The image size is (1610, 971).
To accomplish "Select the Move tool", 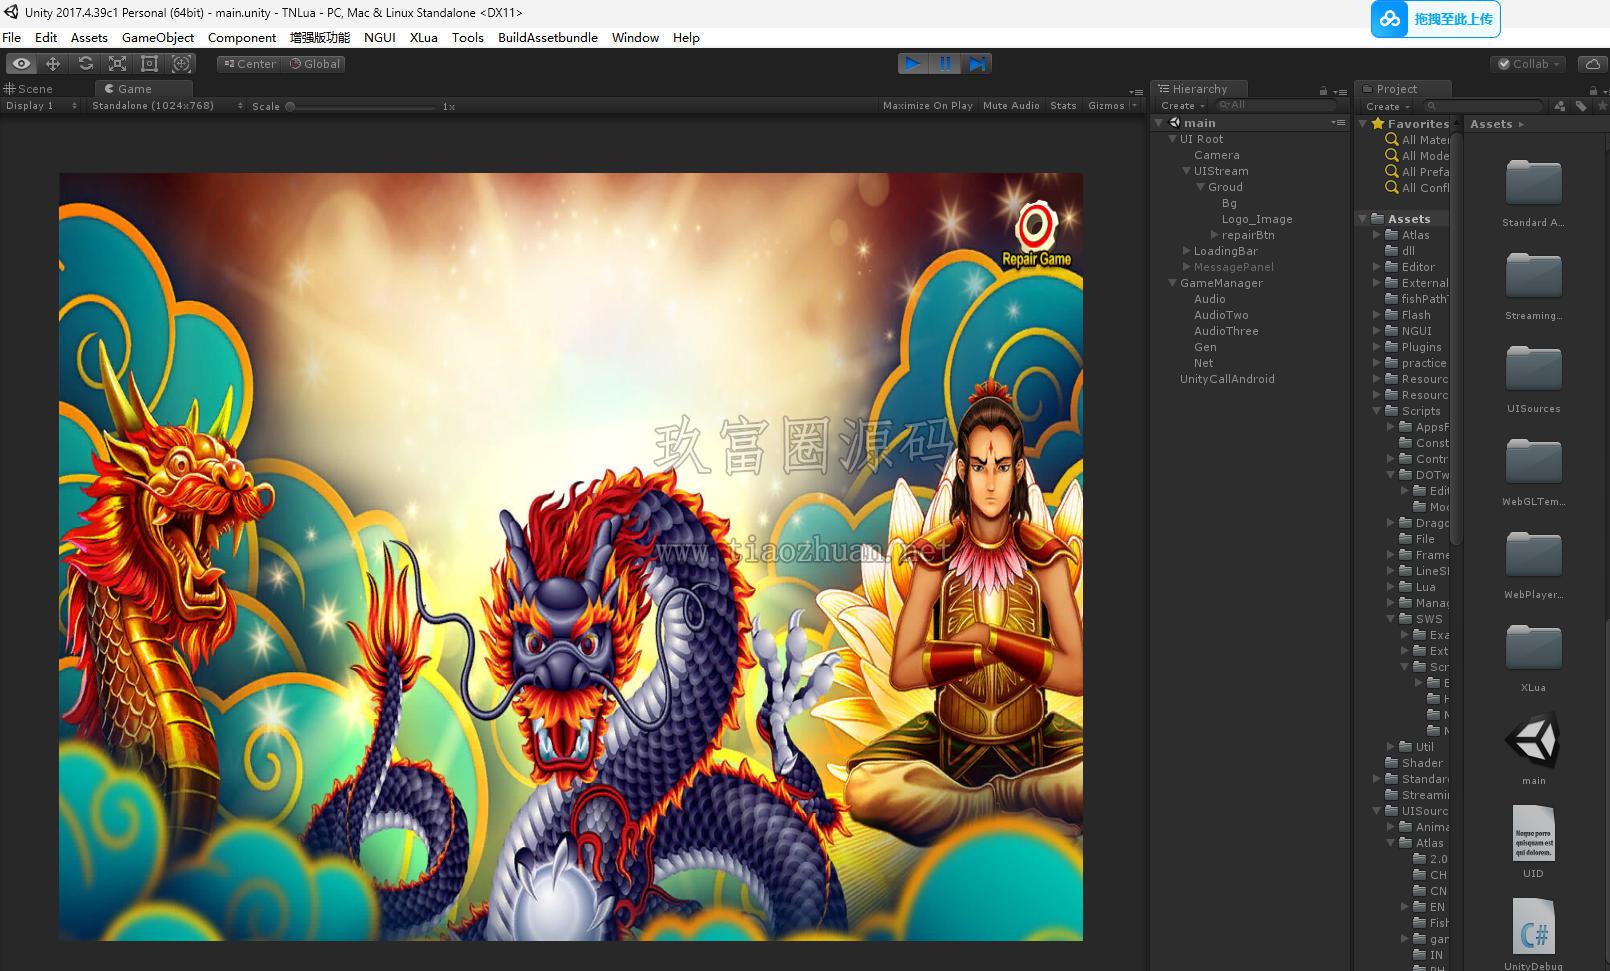I will [53, 63].
